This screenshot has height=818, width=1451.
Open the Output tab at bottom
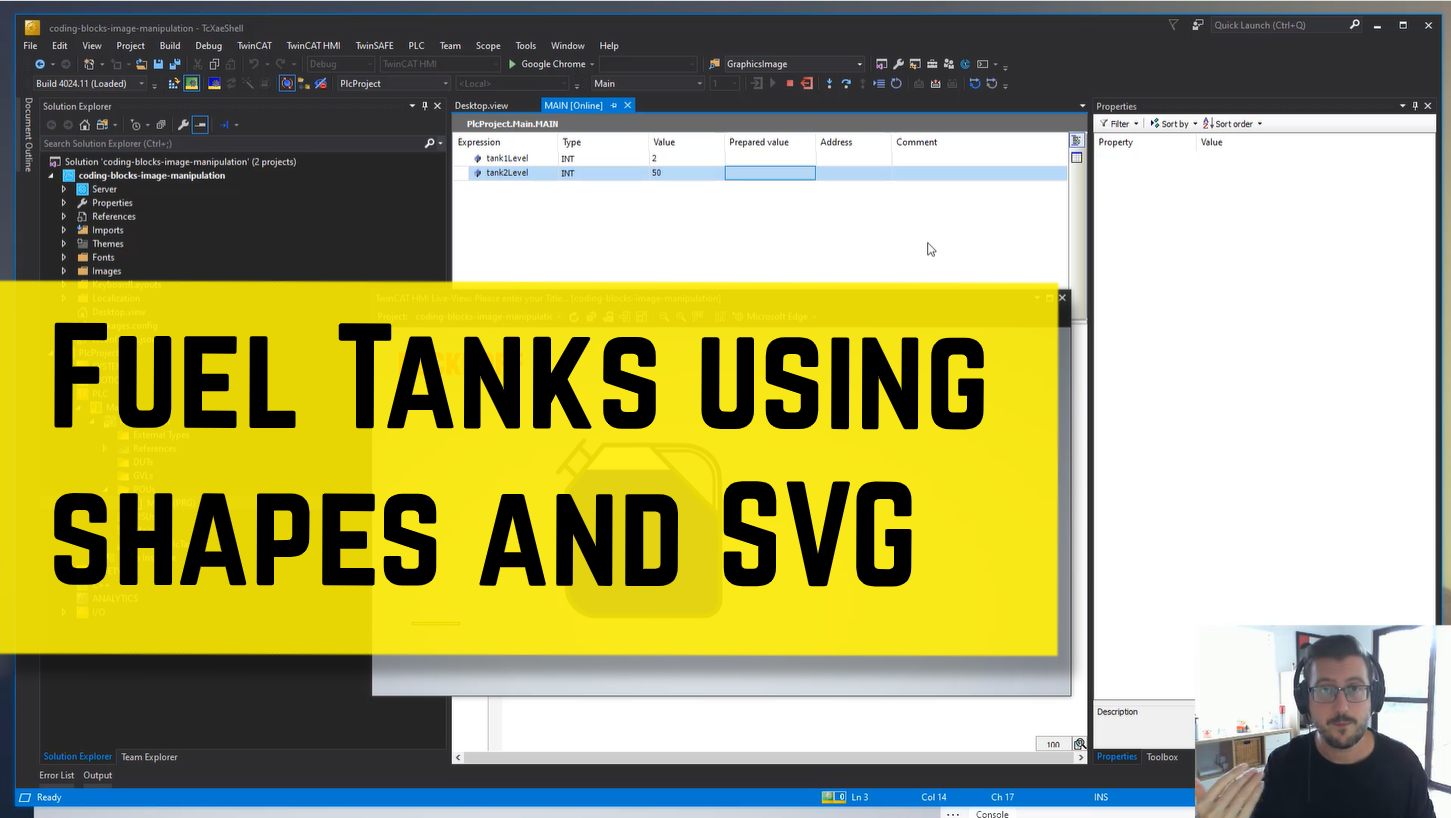(98, 775)
